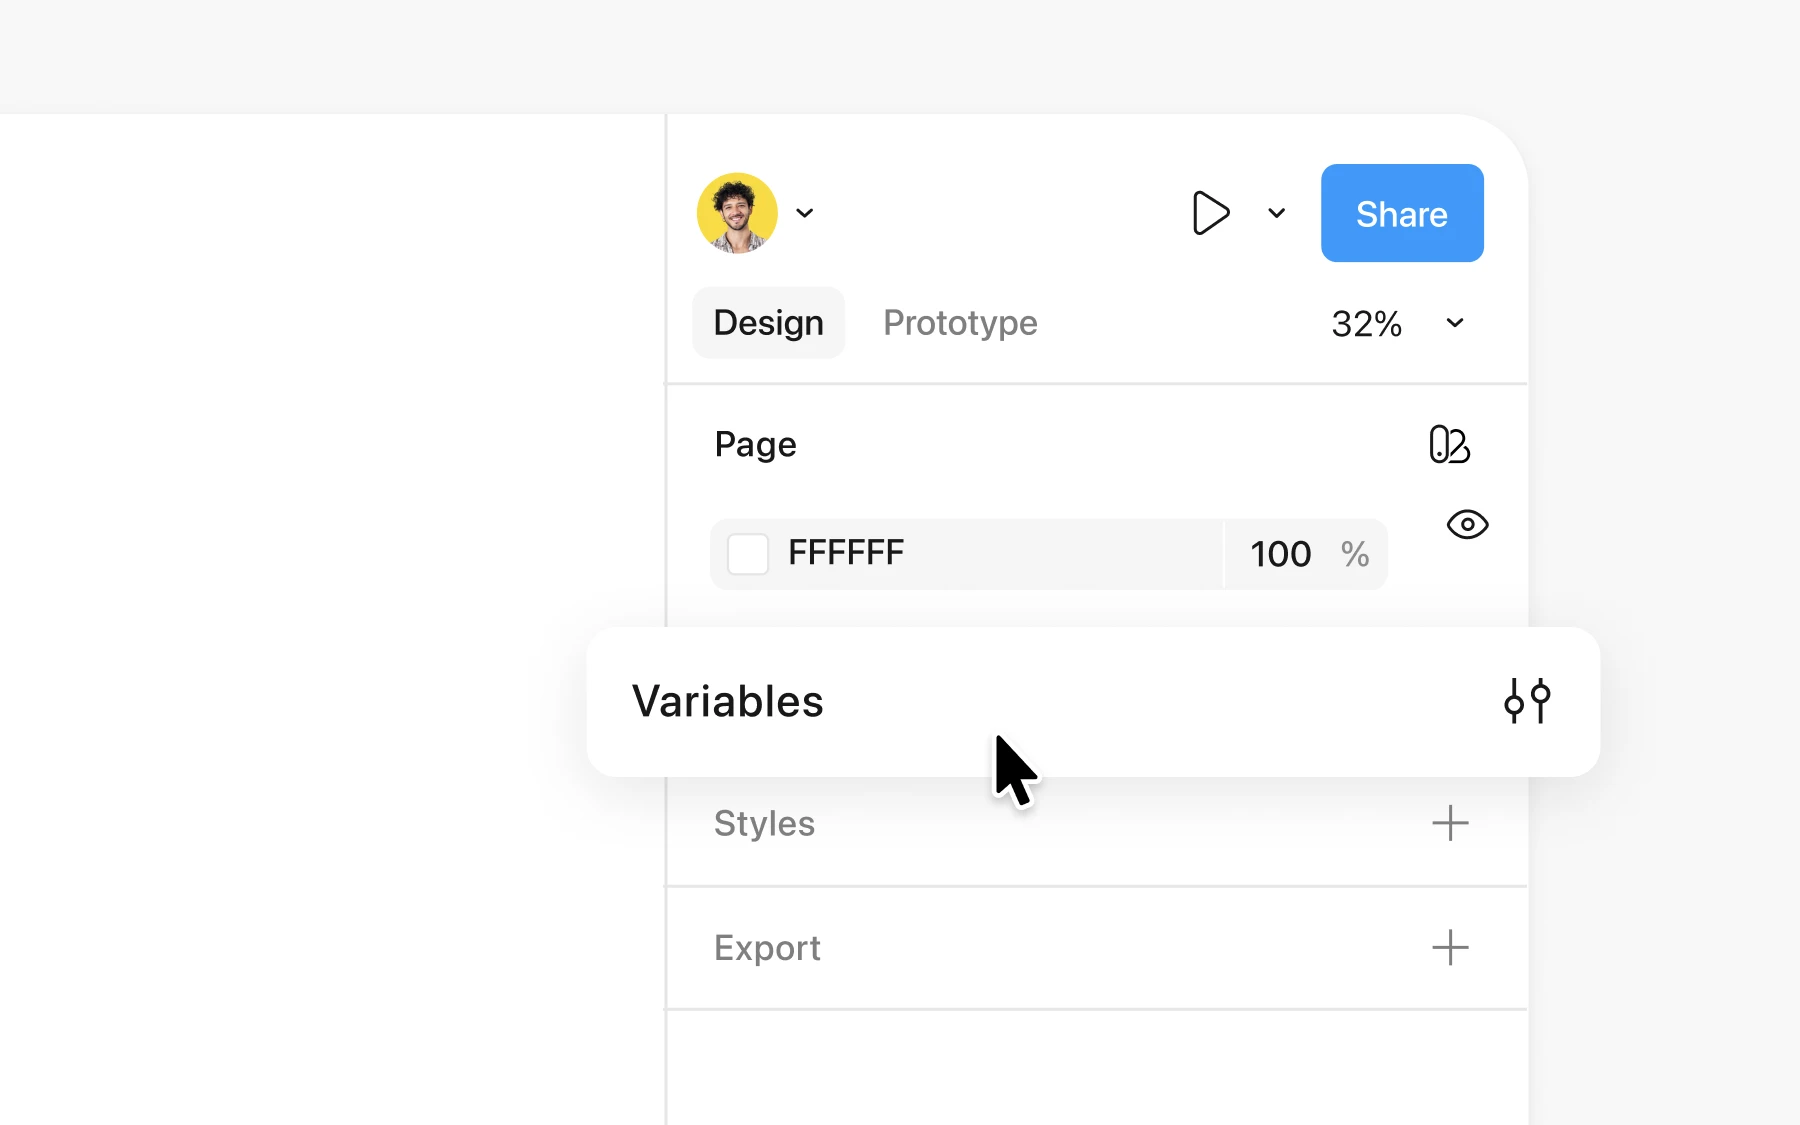This screenshot has height=1125, width=1800.
Task: Add an export setting with the plus icon
Action: [1450, 948]
